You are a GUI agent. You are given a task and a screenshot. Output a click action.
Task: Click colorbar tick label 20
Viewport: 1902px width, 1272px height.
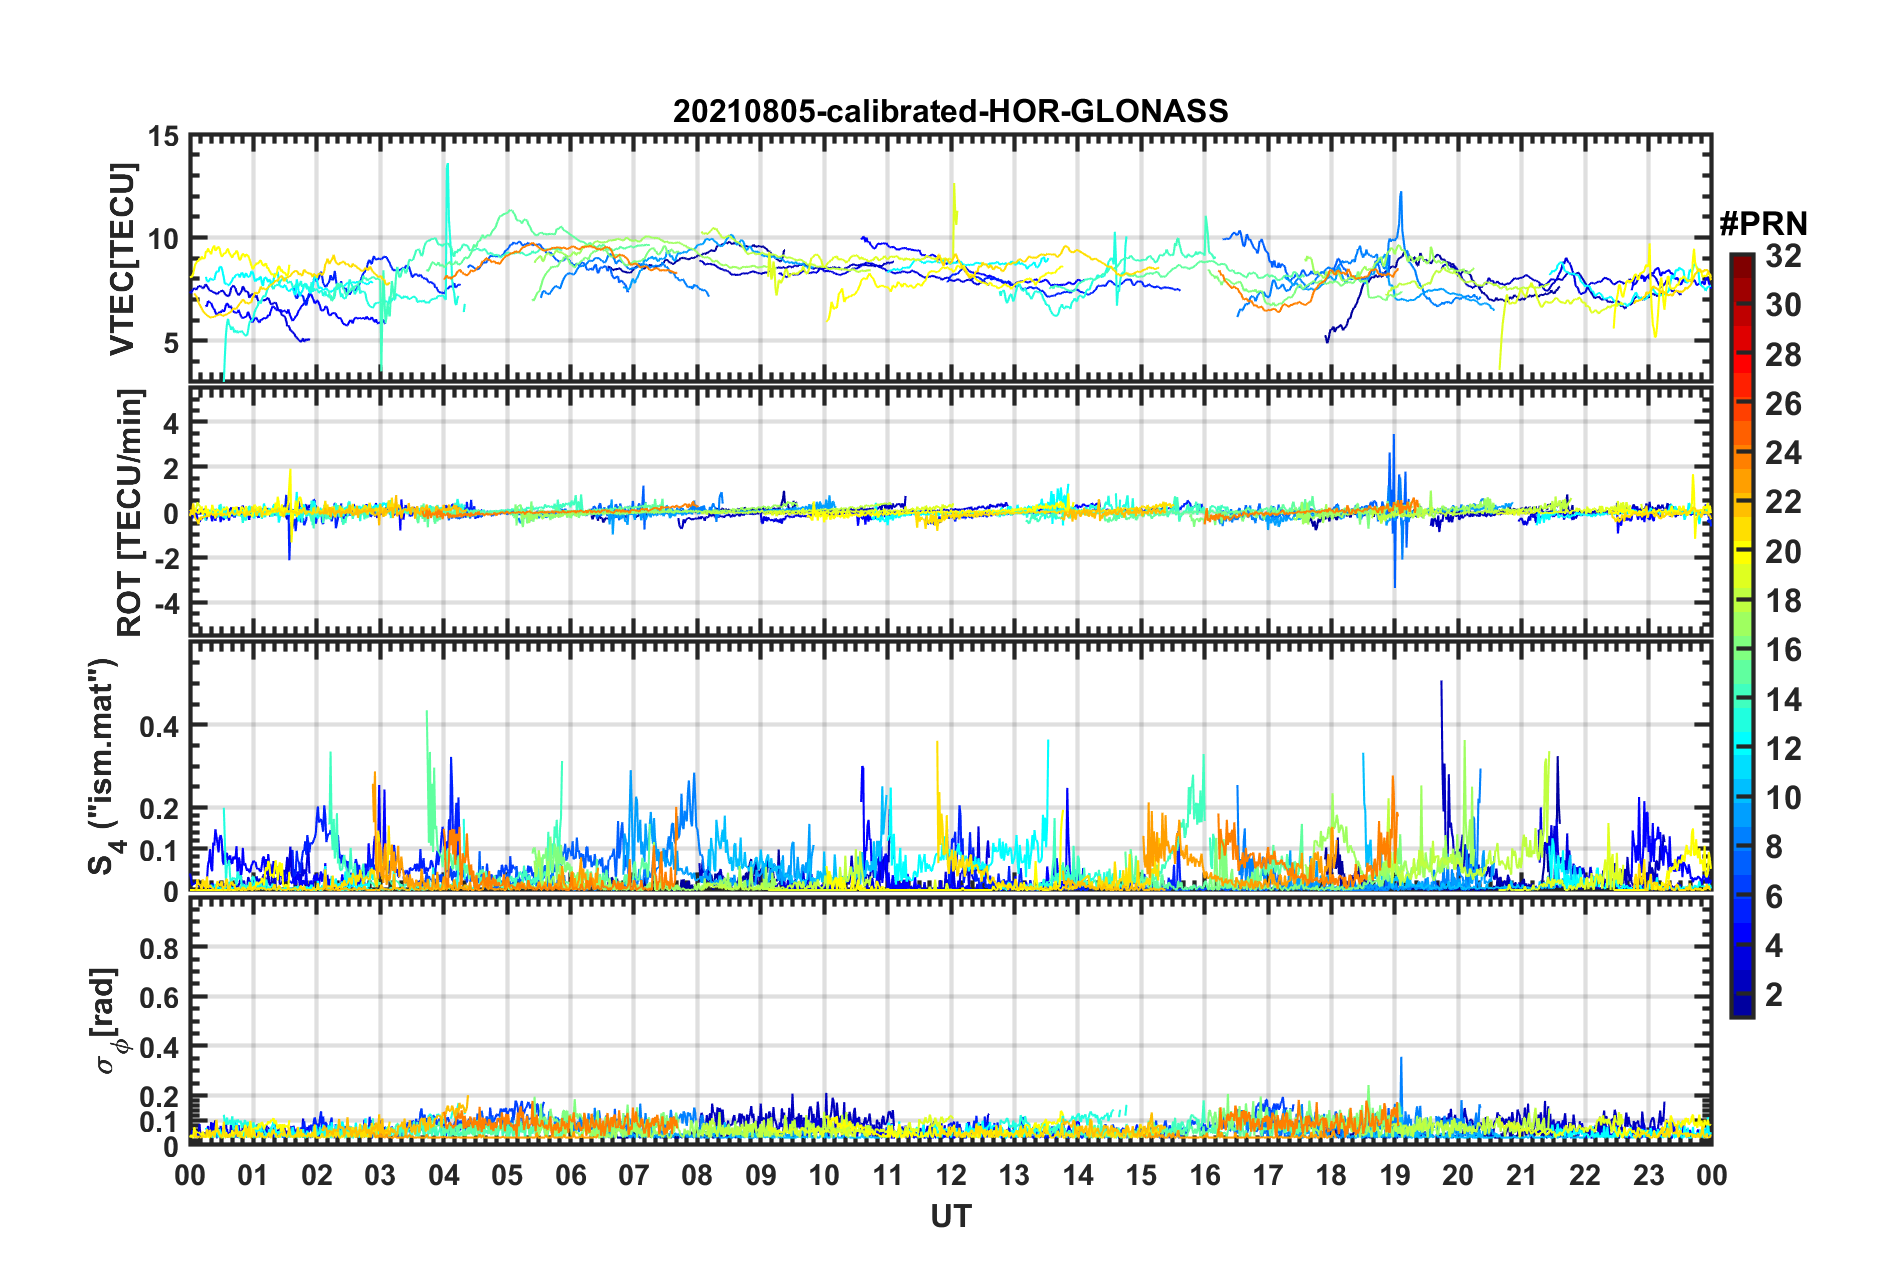pos(1783,552)
